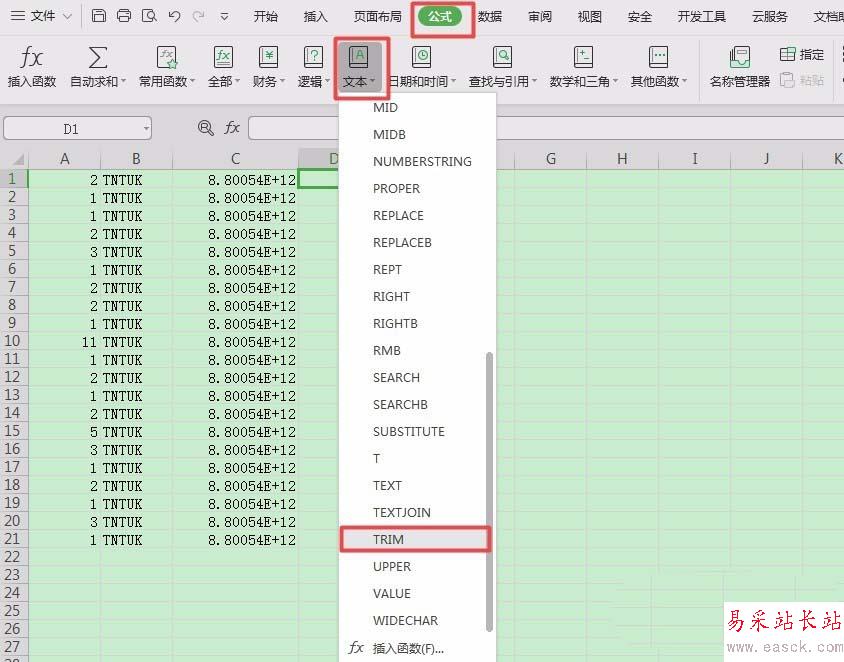Expand the Math and Trig (数学和三角) dropdown arrow
This screenshot has width=844, height=662.
pyautogui.click(x=615, y=82)
